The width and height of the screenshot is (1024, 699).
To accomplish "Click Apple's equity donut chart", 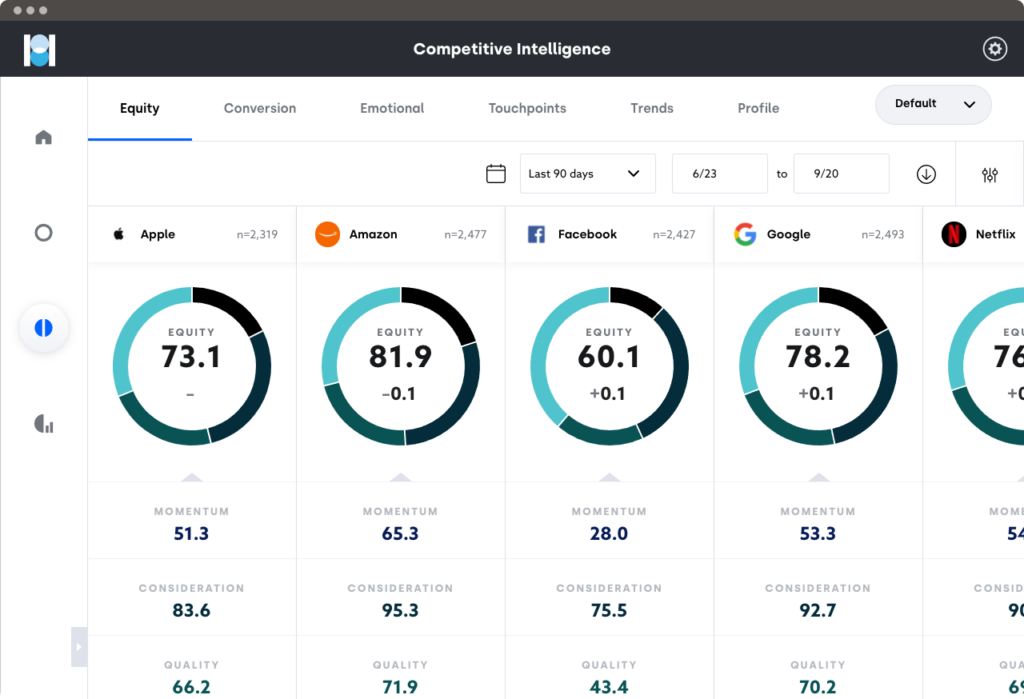I will tap(191, 365).
